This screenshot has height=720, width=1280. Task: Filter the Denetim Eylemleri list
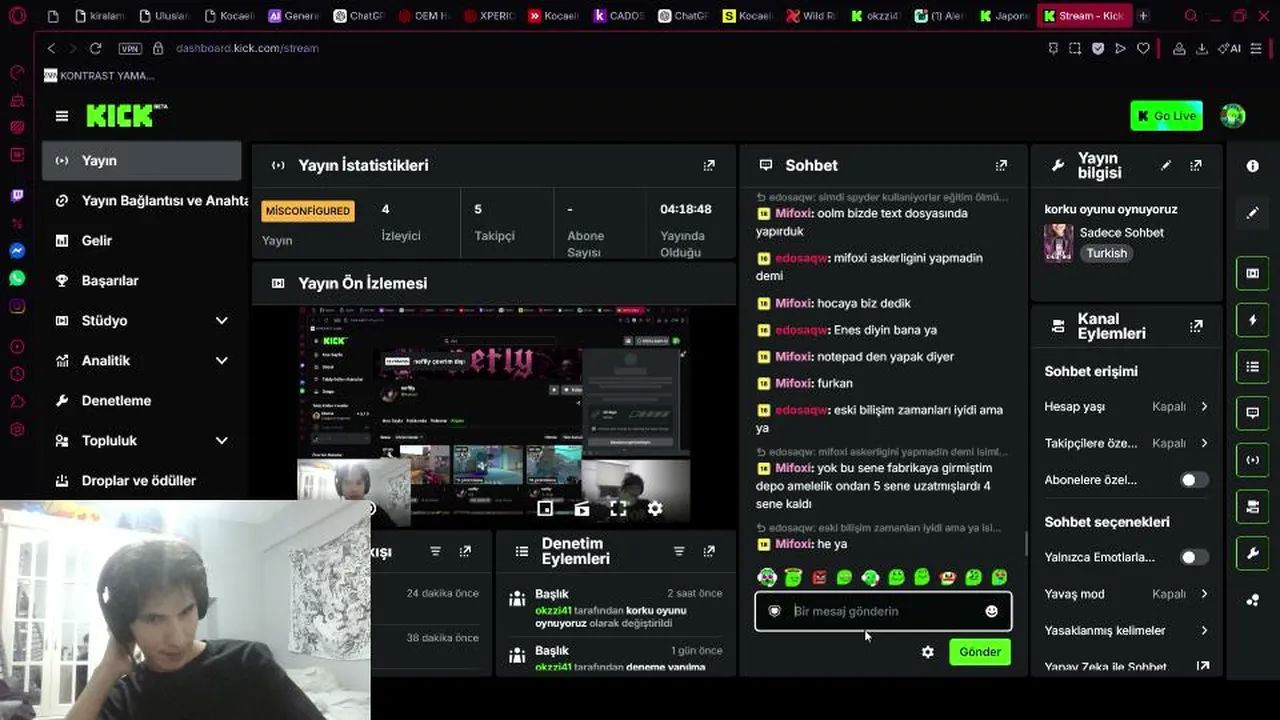(x=679, y=551)
